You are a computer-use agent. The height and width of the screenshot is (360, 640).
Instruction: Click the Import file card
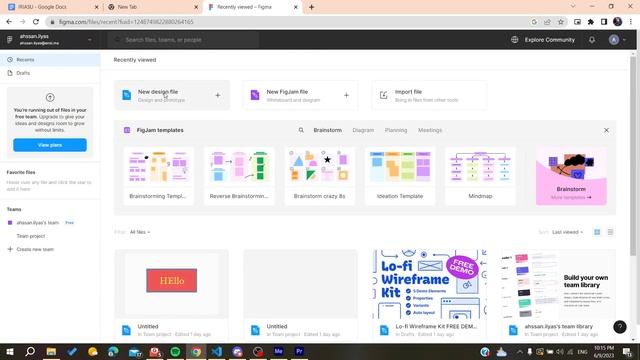429,96
